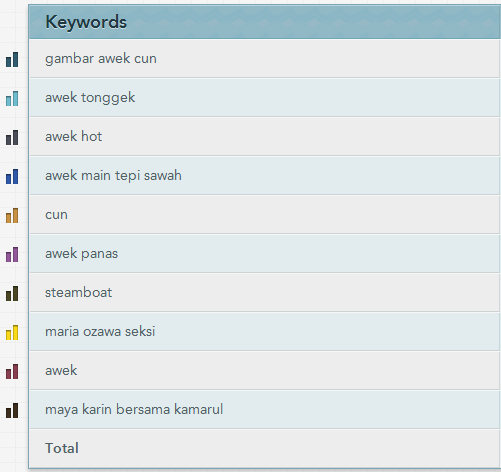Select the 'awek tonggek' keyword
Screen dimensions: 501x472
90,98
